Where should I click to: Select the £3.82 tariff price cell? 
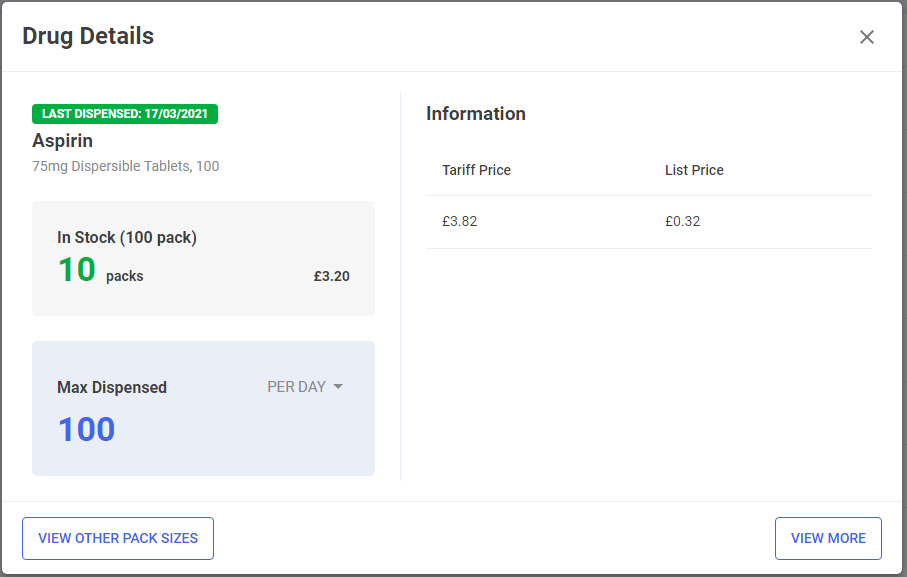pos(460,221)
